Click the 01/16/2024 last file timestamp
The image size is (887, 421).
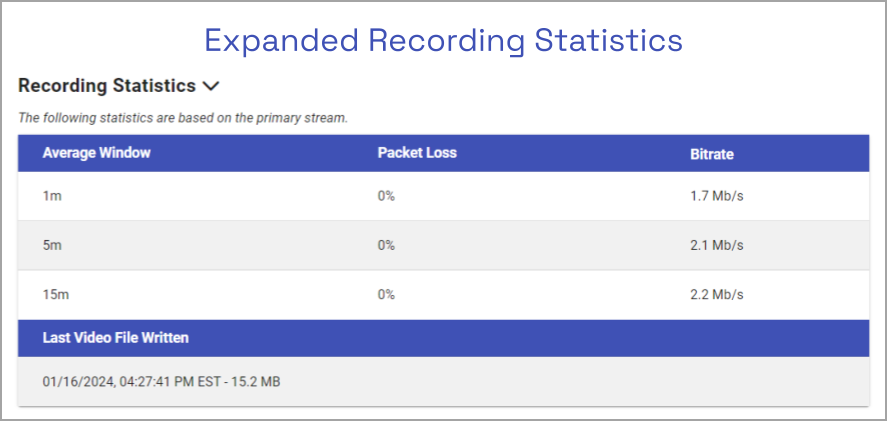click(x=161, y=381)
